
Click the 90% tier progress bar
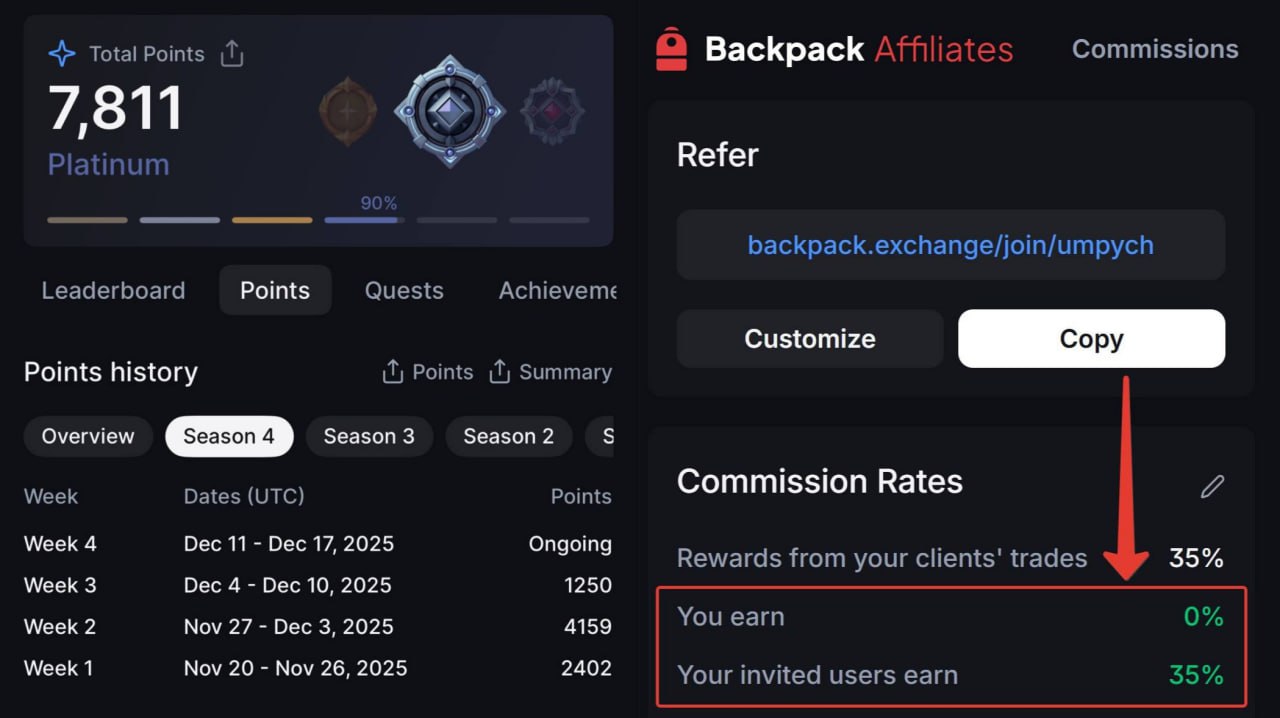364,220
